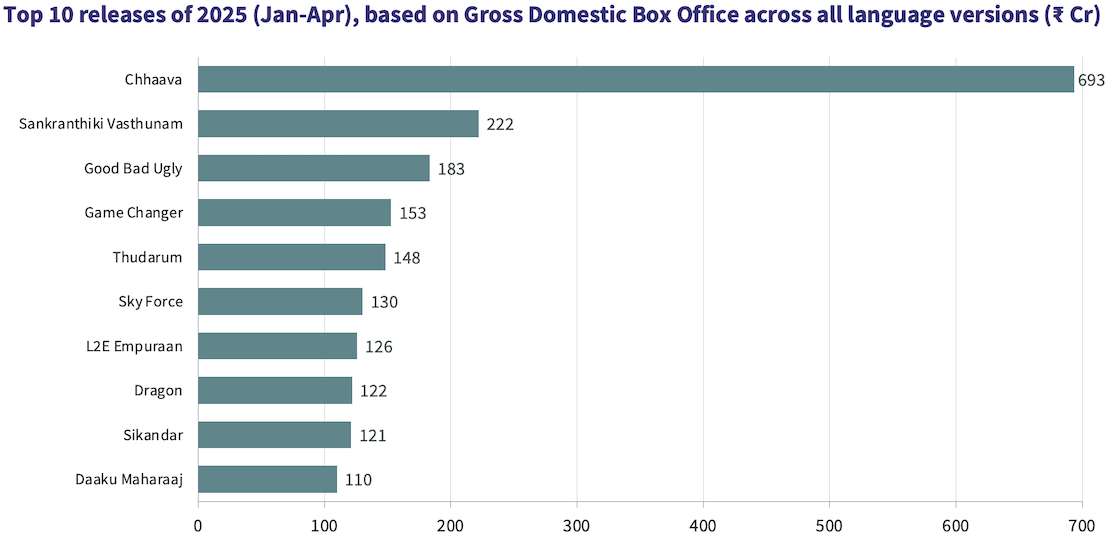Click the 300 axis tick label
This screenshot has height=537, width=1110.
[x=577, y=525]
